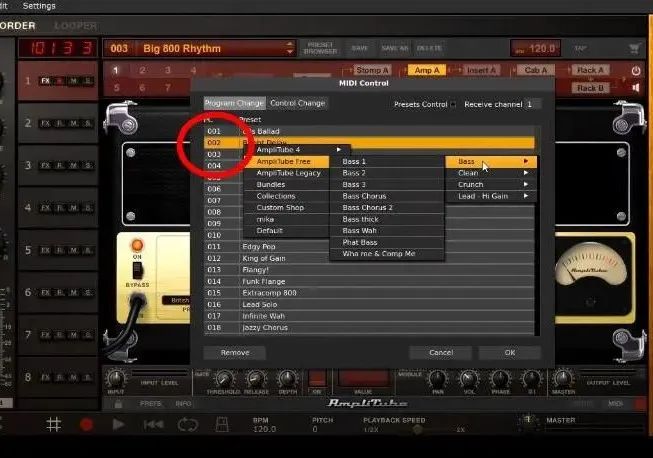Click the noise gate THRESHOLD knob
Image resolution: width=653 pixels, height=458 pixels.
point(224,379)
